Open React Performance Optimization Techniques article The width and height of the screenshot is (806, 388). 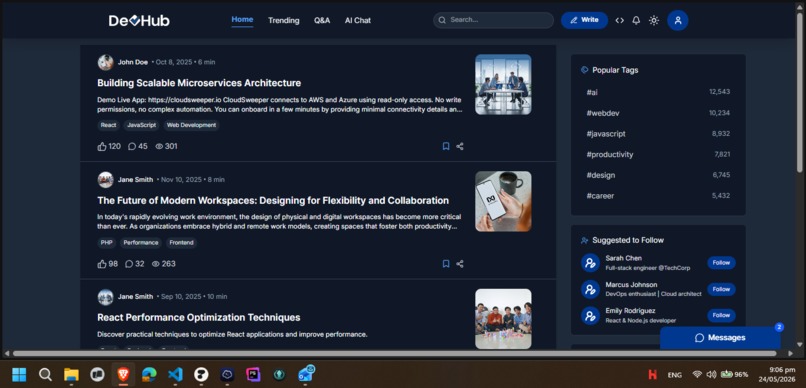click(198, 317)
